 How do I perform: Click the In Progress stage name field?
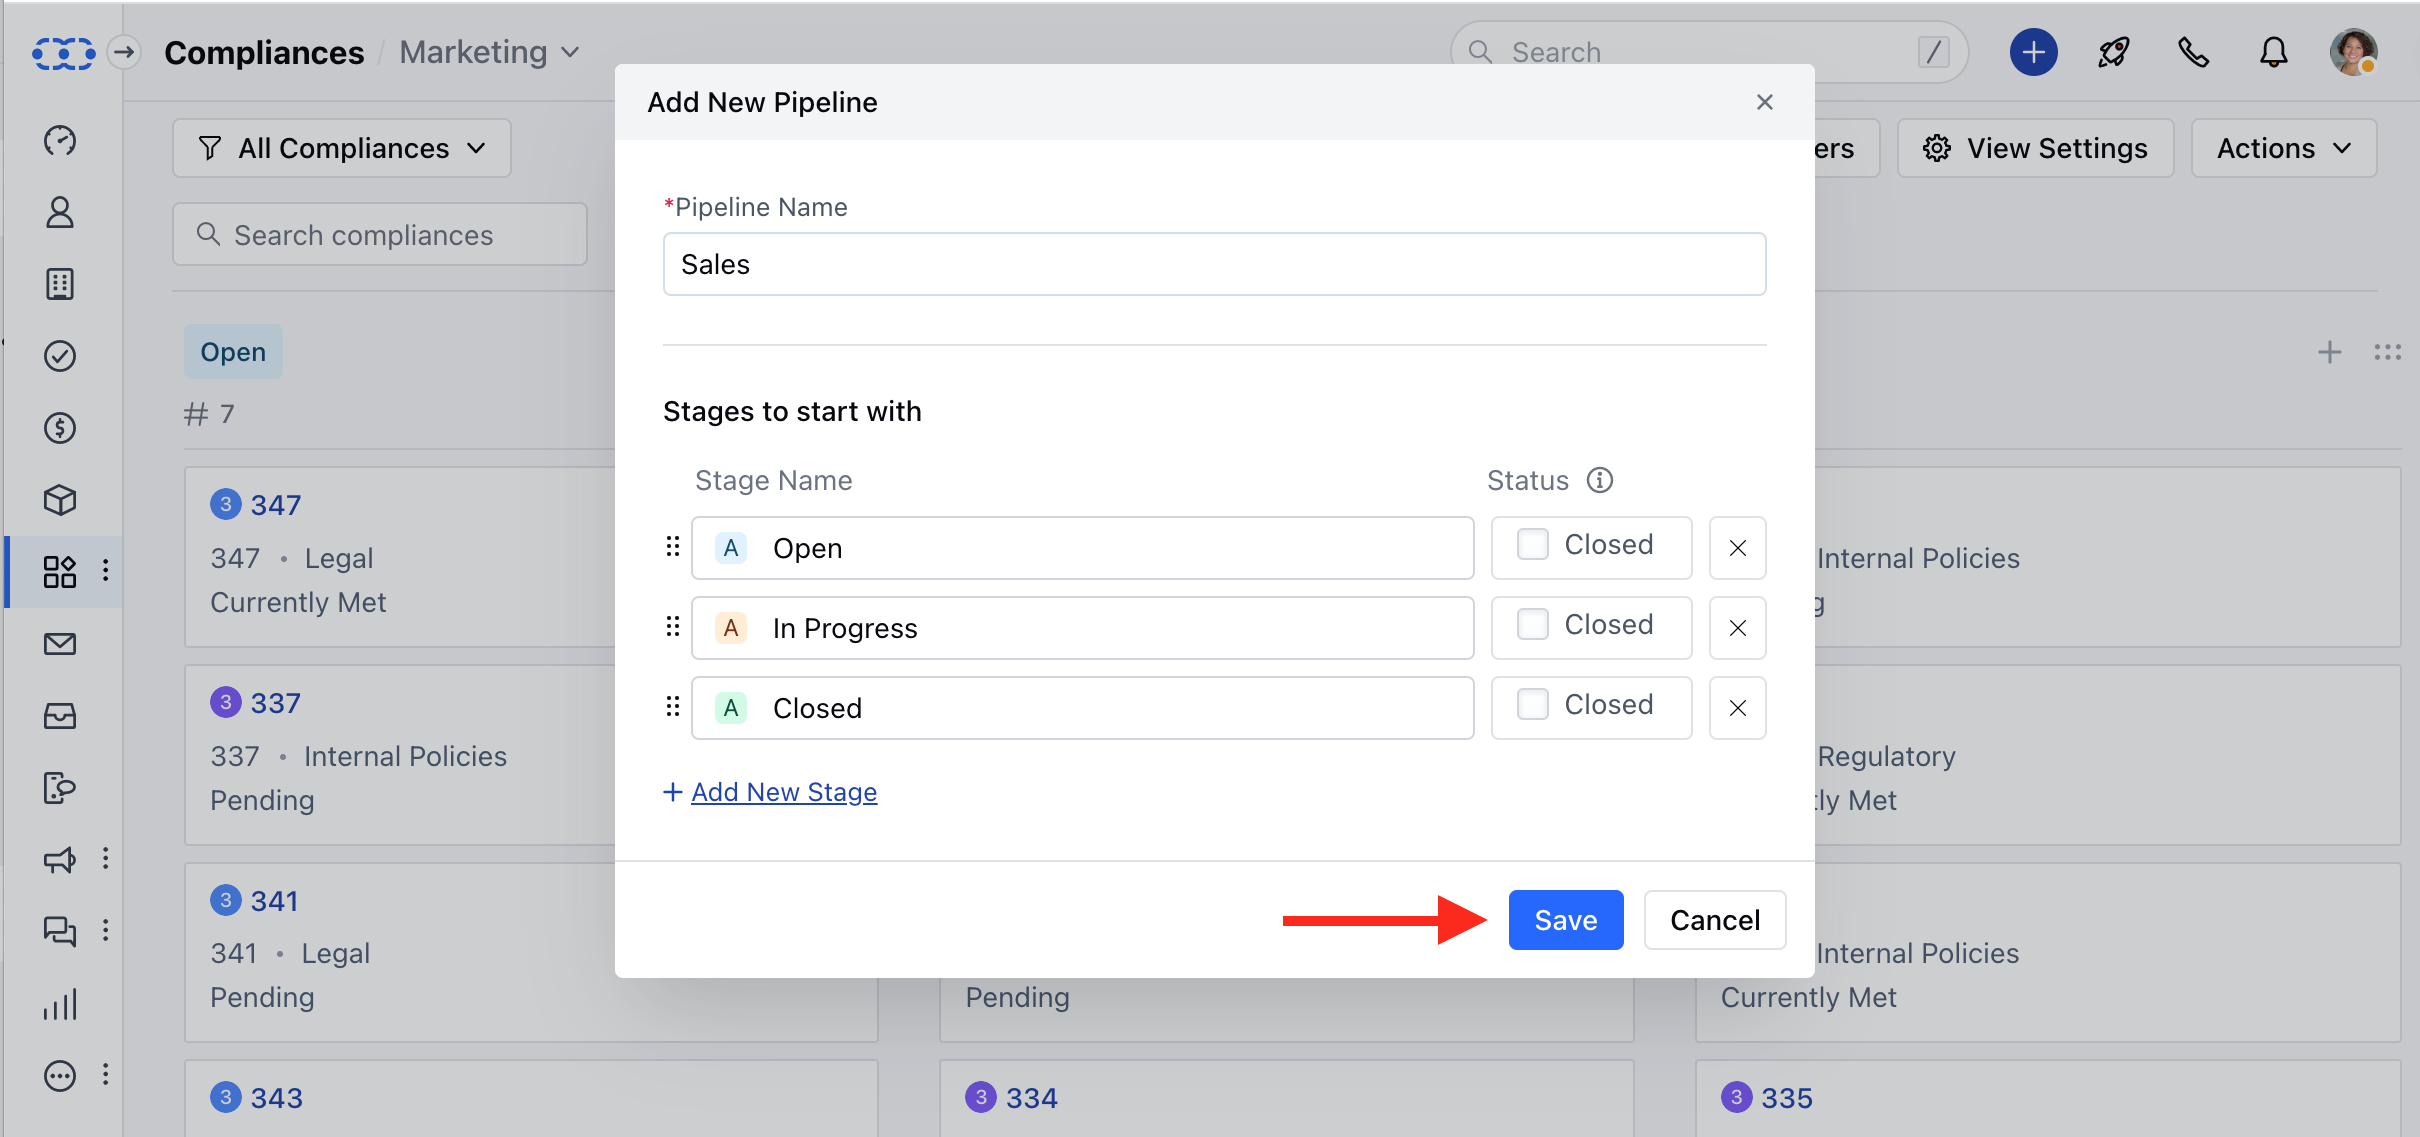click(x=1083, y=628)
